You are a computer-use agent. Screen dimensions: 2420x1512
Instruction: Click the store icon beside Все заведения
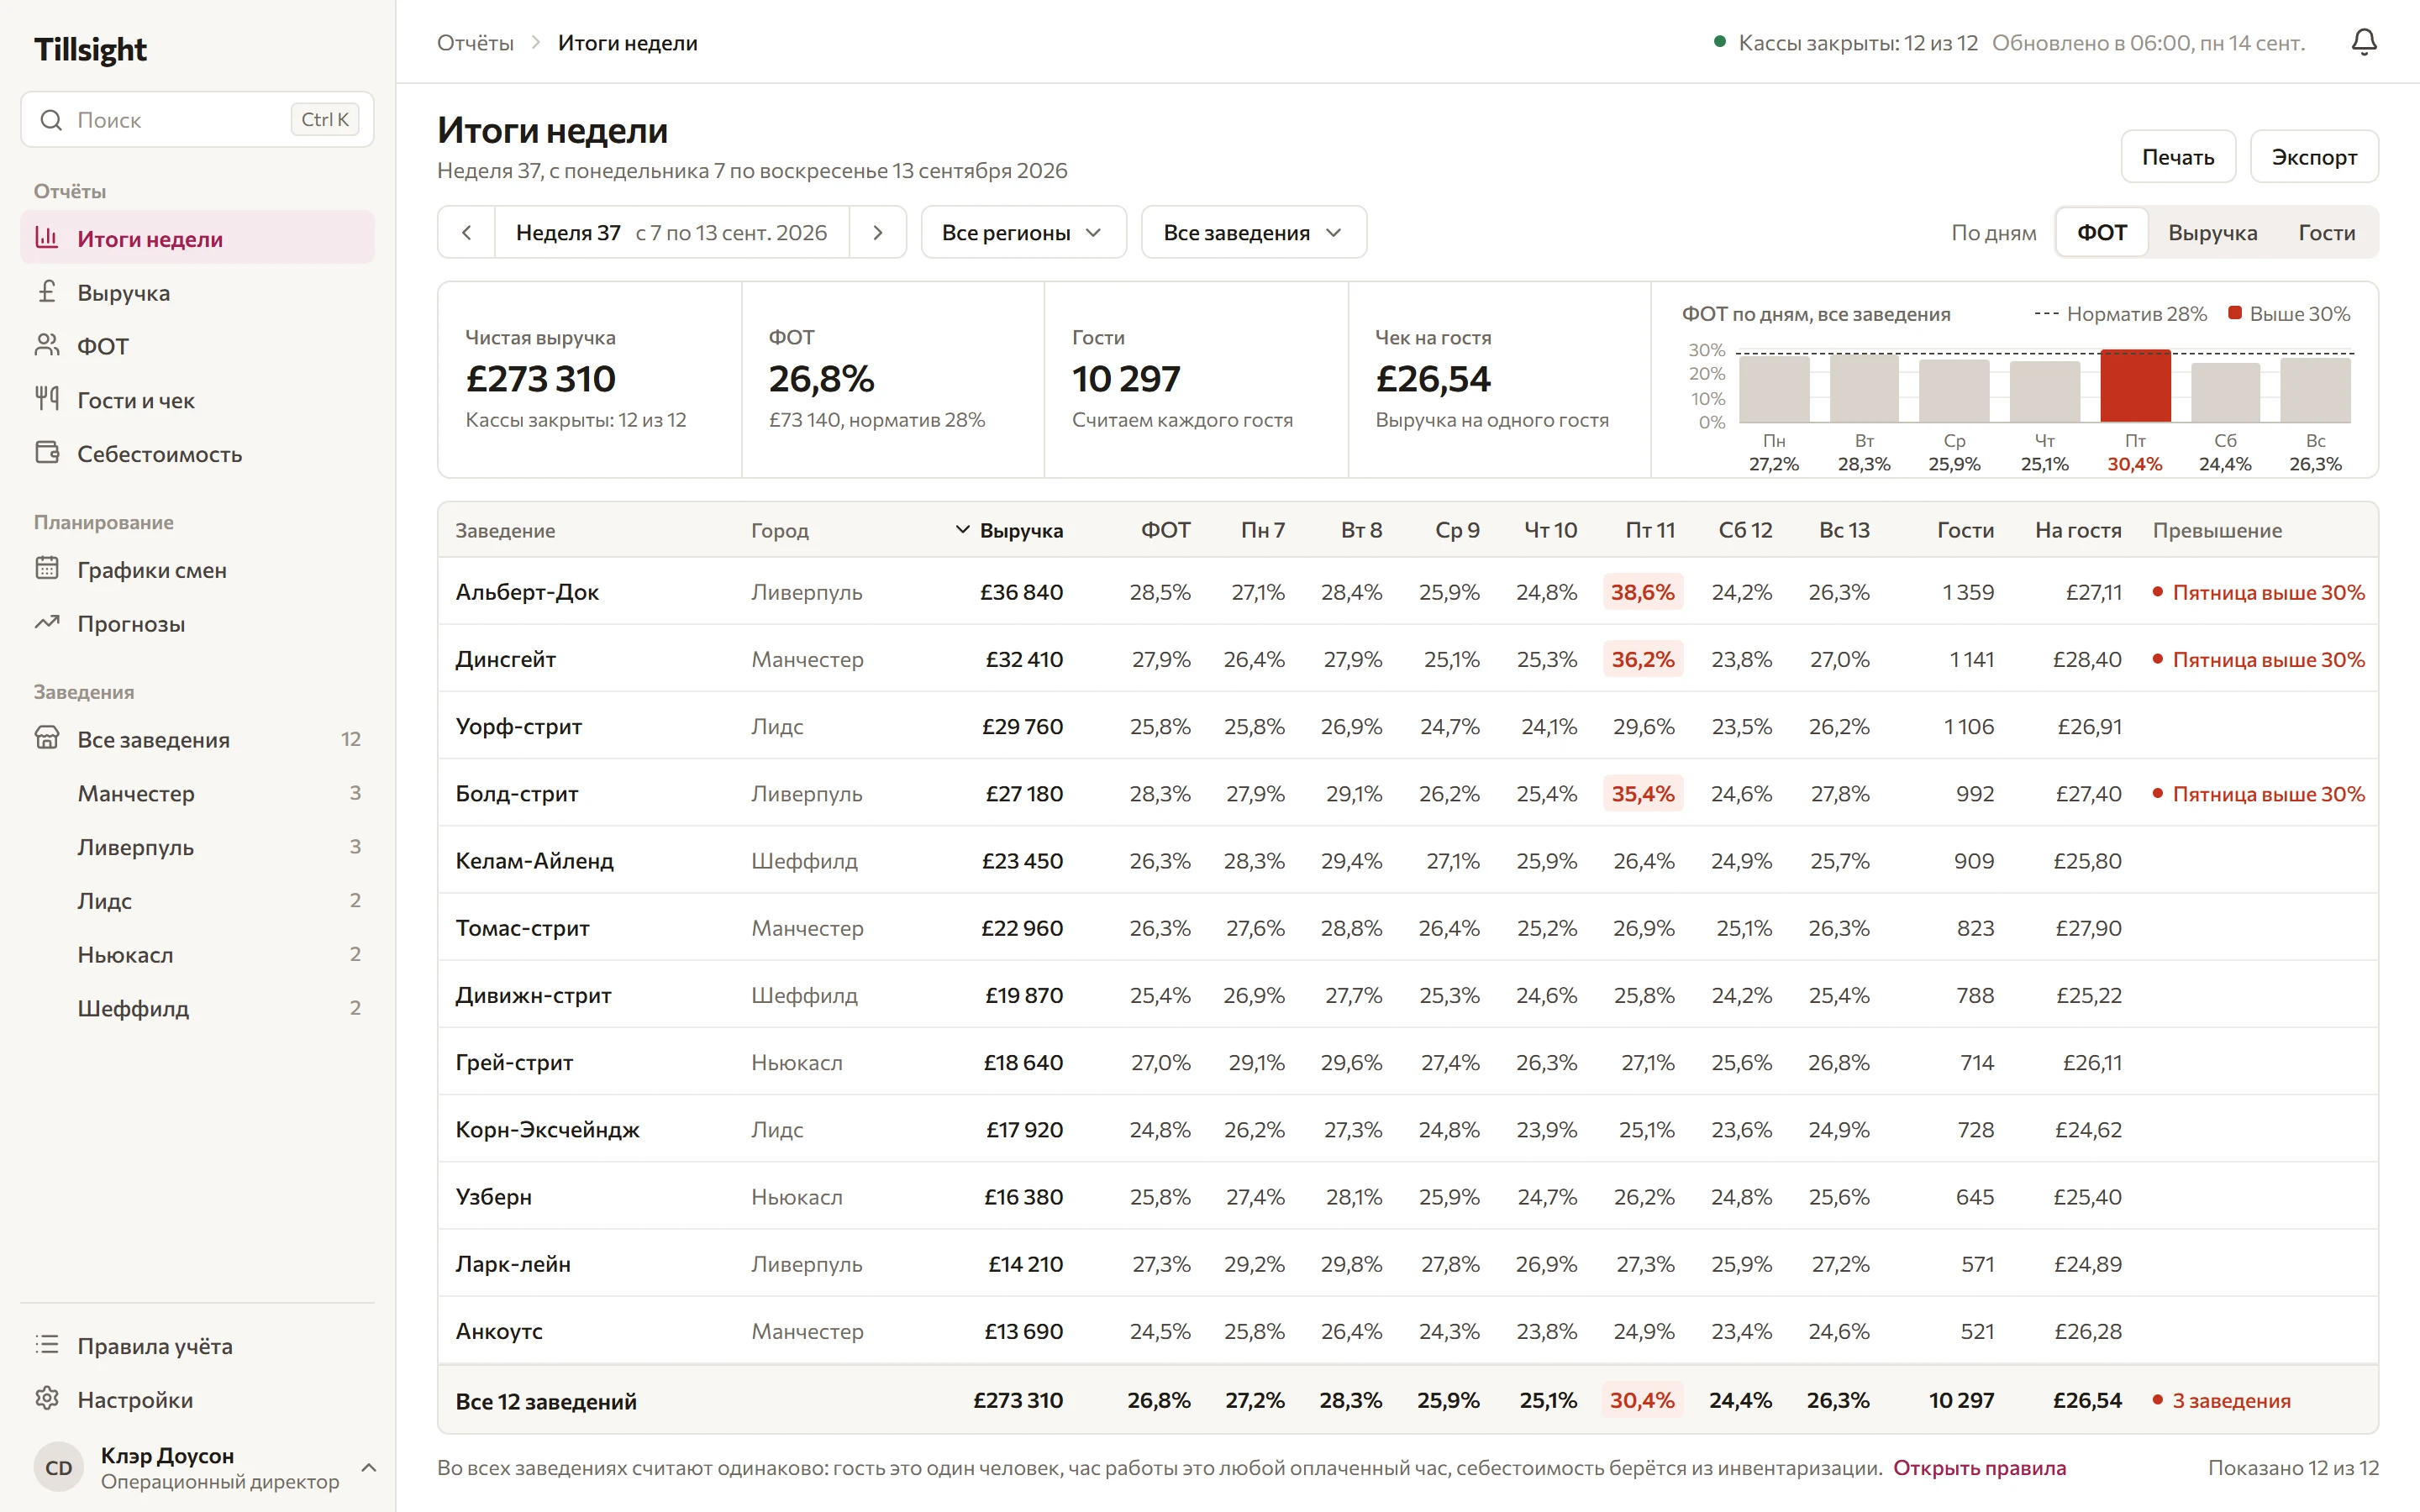point(47,739)
